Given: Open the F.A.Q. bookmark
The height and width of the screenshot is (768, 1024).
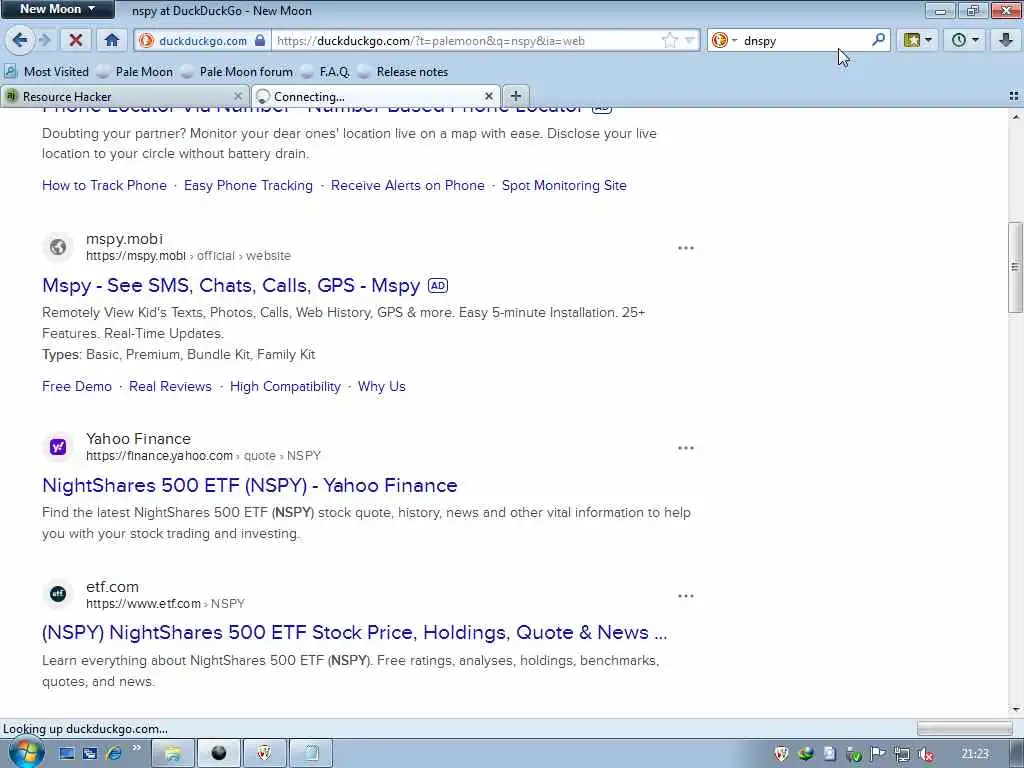Looking at the screenshot, I should [x=325, y=72].
